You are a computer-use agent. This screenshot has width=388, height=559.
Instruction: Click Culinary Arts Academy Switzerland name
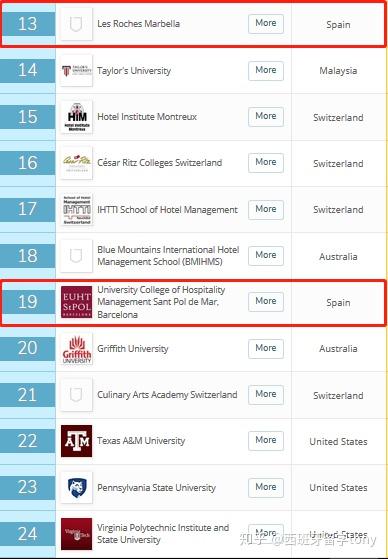coord(167,395)
